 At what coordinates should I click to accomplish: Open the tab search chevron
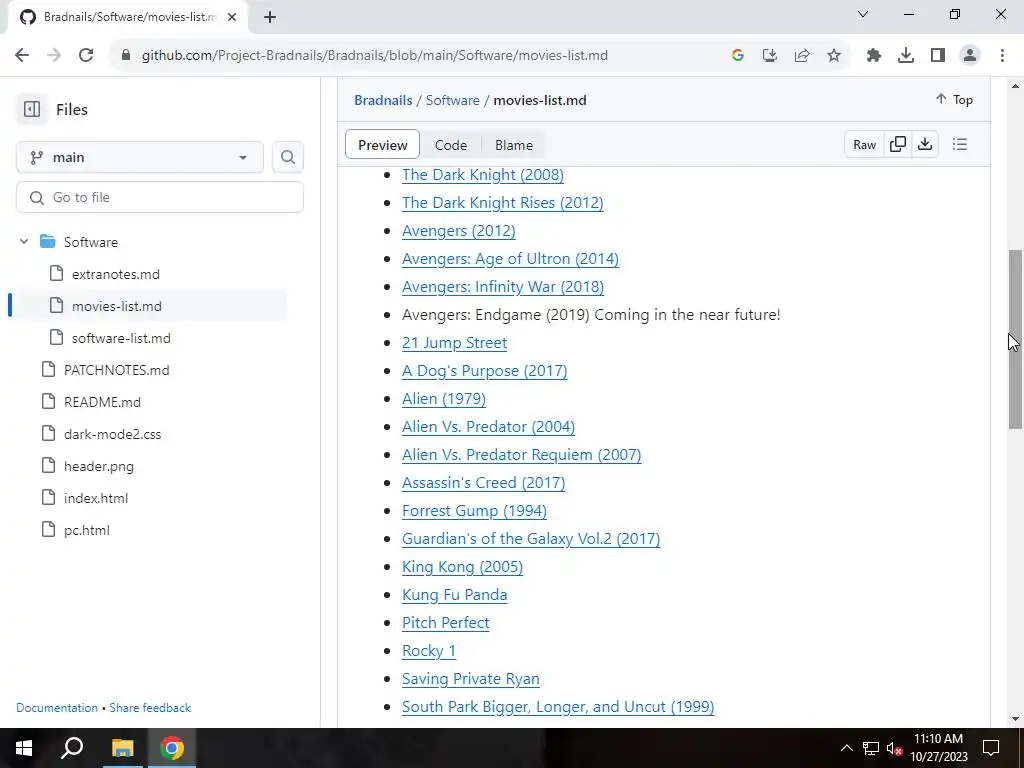pyautogui.click(x=863, y=14)
